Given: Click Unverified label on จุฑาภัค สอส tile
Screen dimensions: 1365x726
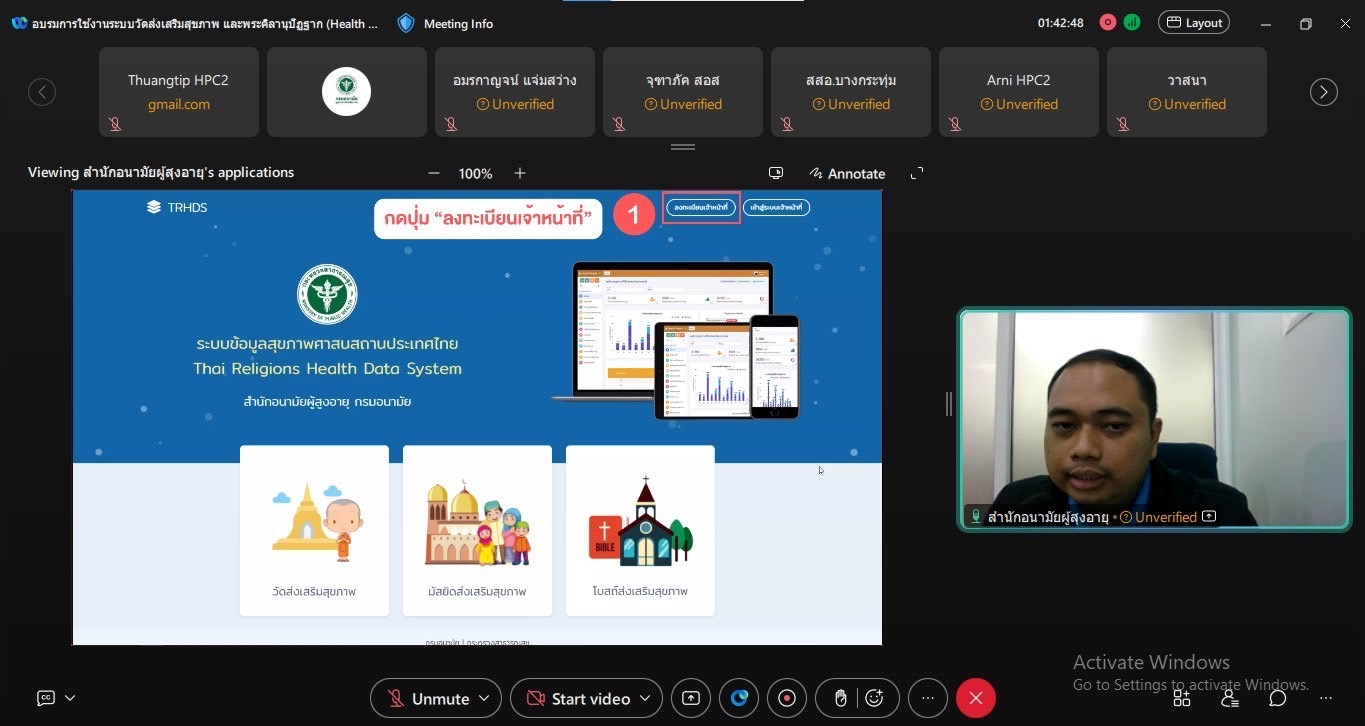Looking at the screenshot, I should 683,104.
